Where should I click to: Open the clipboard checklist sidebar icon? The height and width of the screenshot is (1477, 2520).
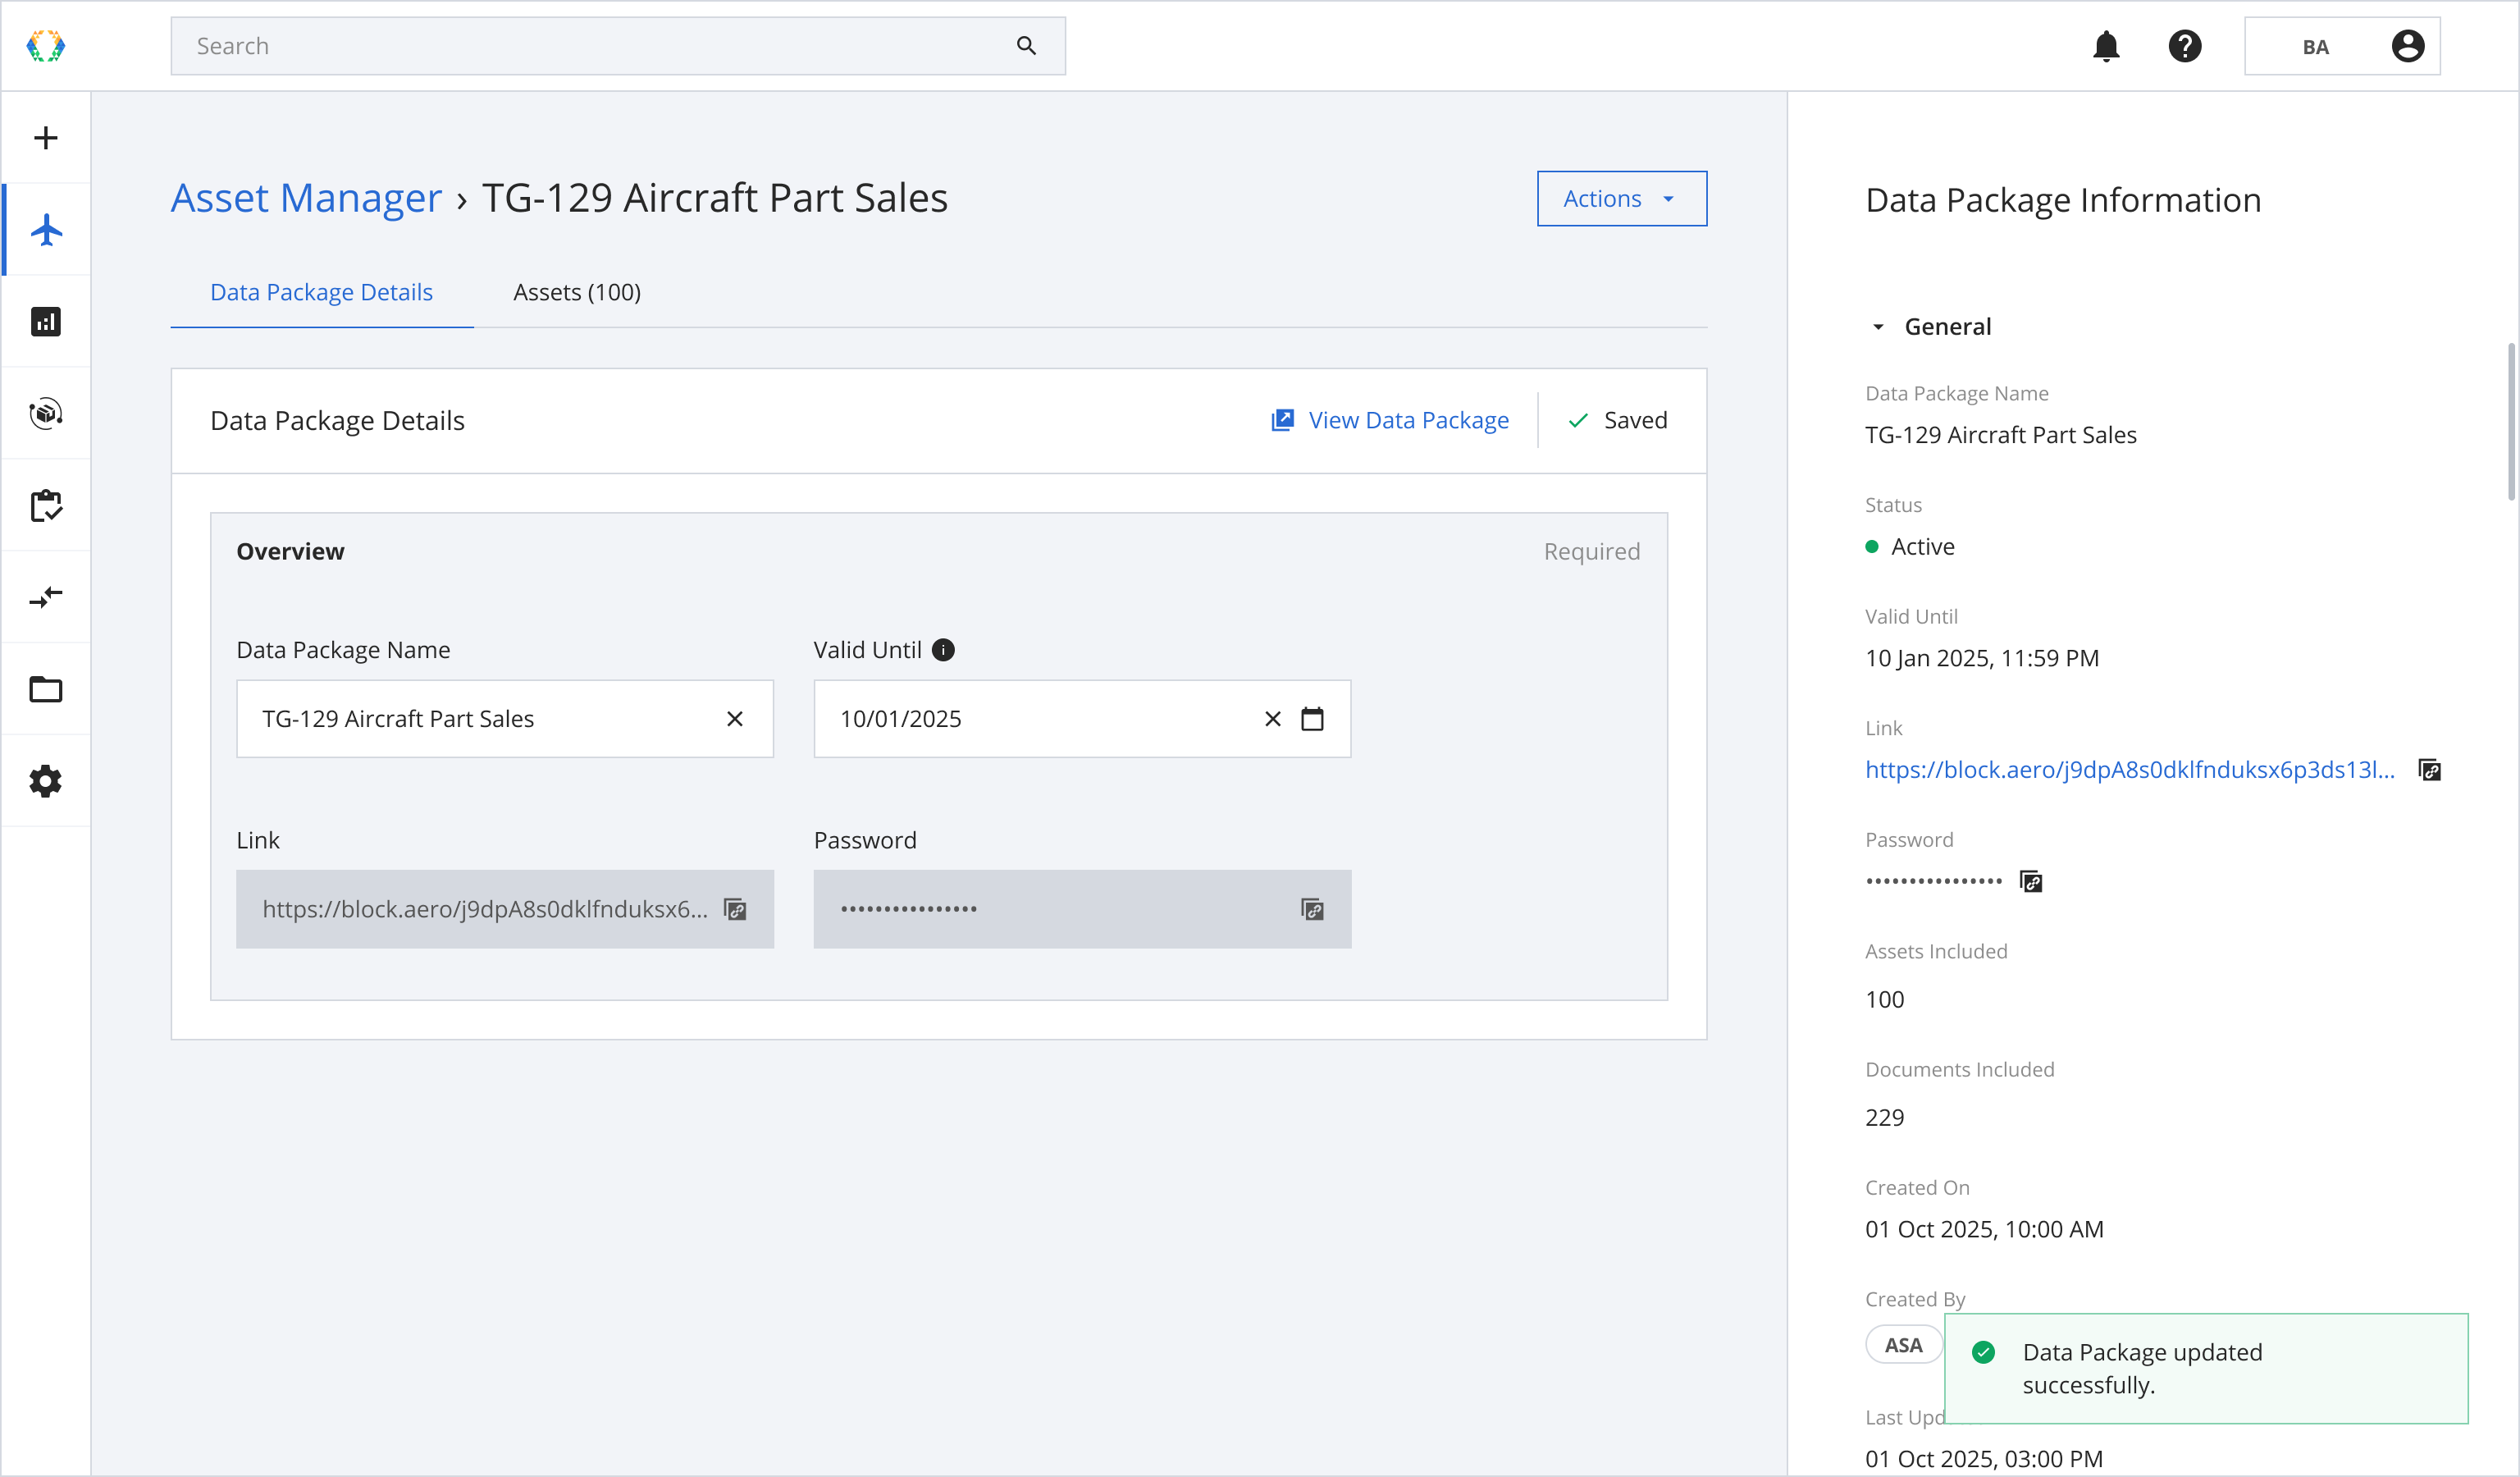click(46, 506)
